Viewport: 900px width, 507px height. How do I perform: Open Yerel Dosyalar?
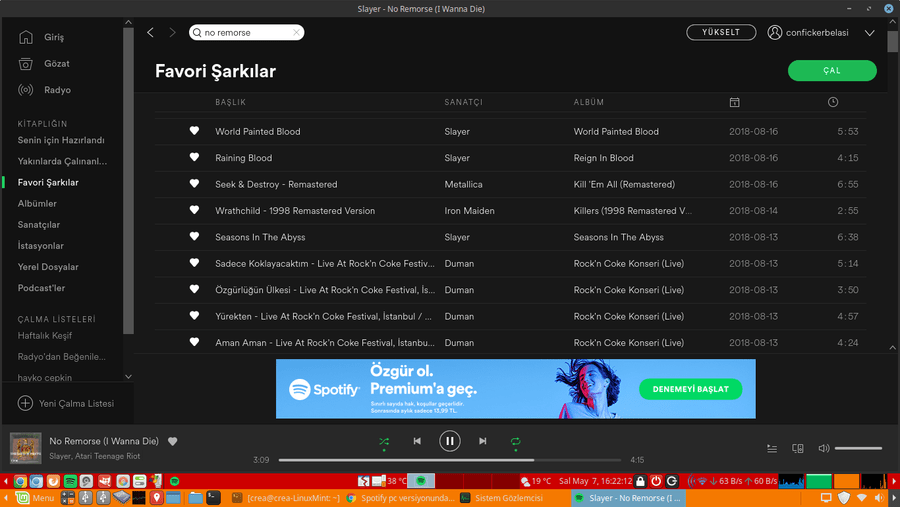48,267
